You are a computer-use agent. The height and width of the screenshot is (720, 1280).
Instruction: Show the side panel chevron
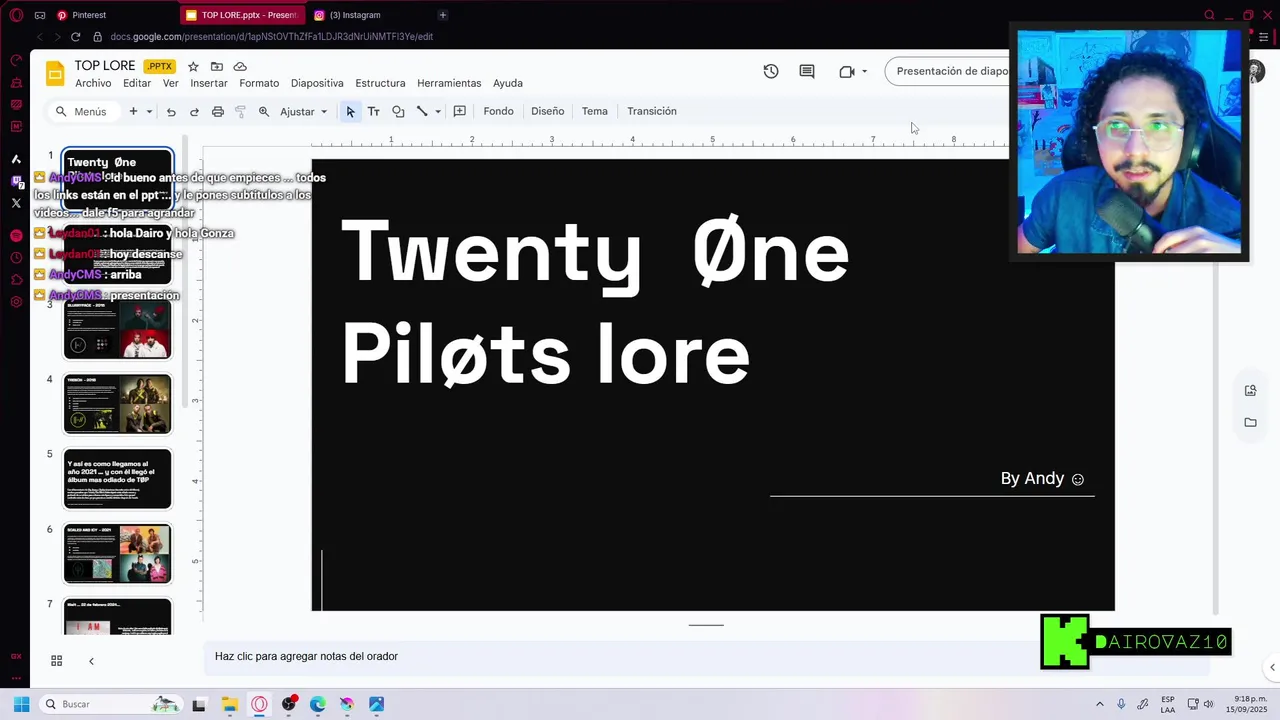[x=1272, y=667]
